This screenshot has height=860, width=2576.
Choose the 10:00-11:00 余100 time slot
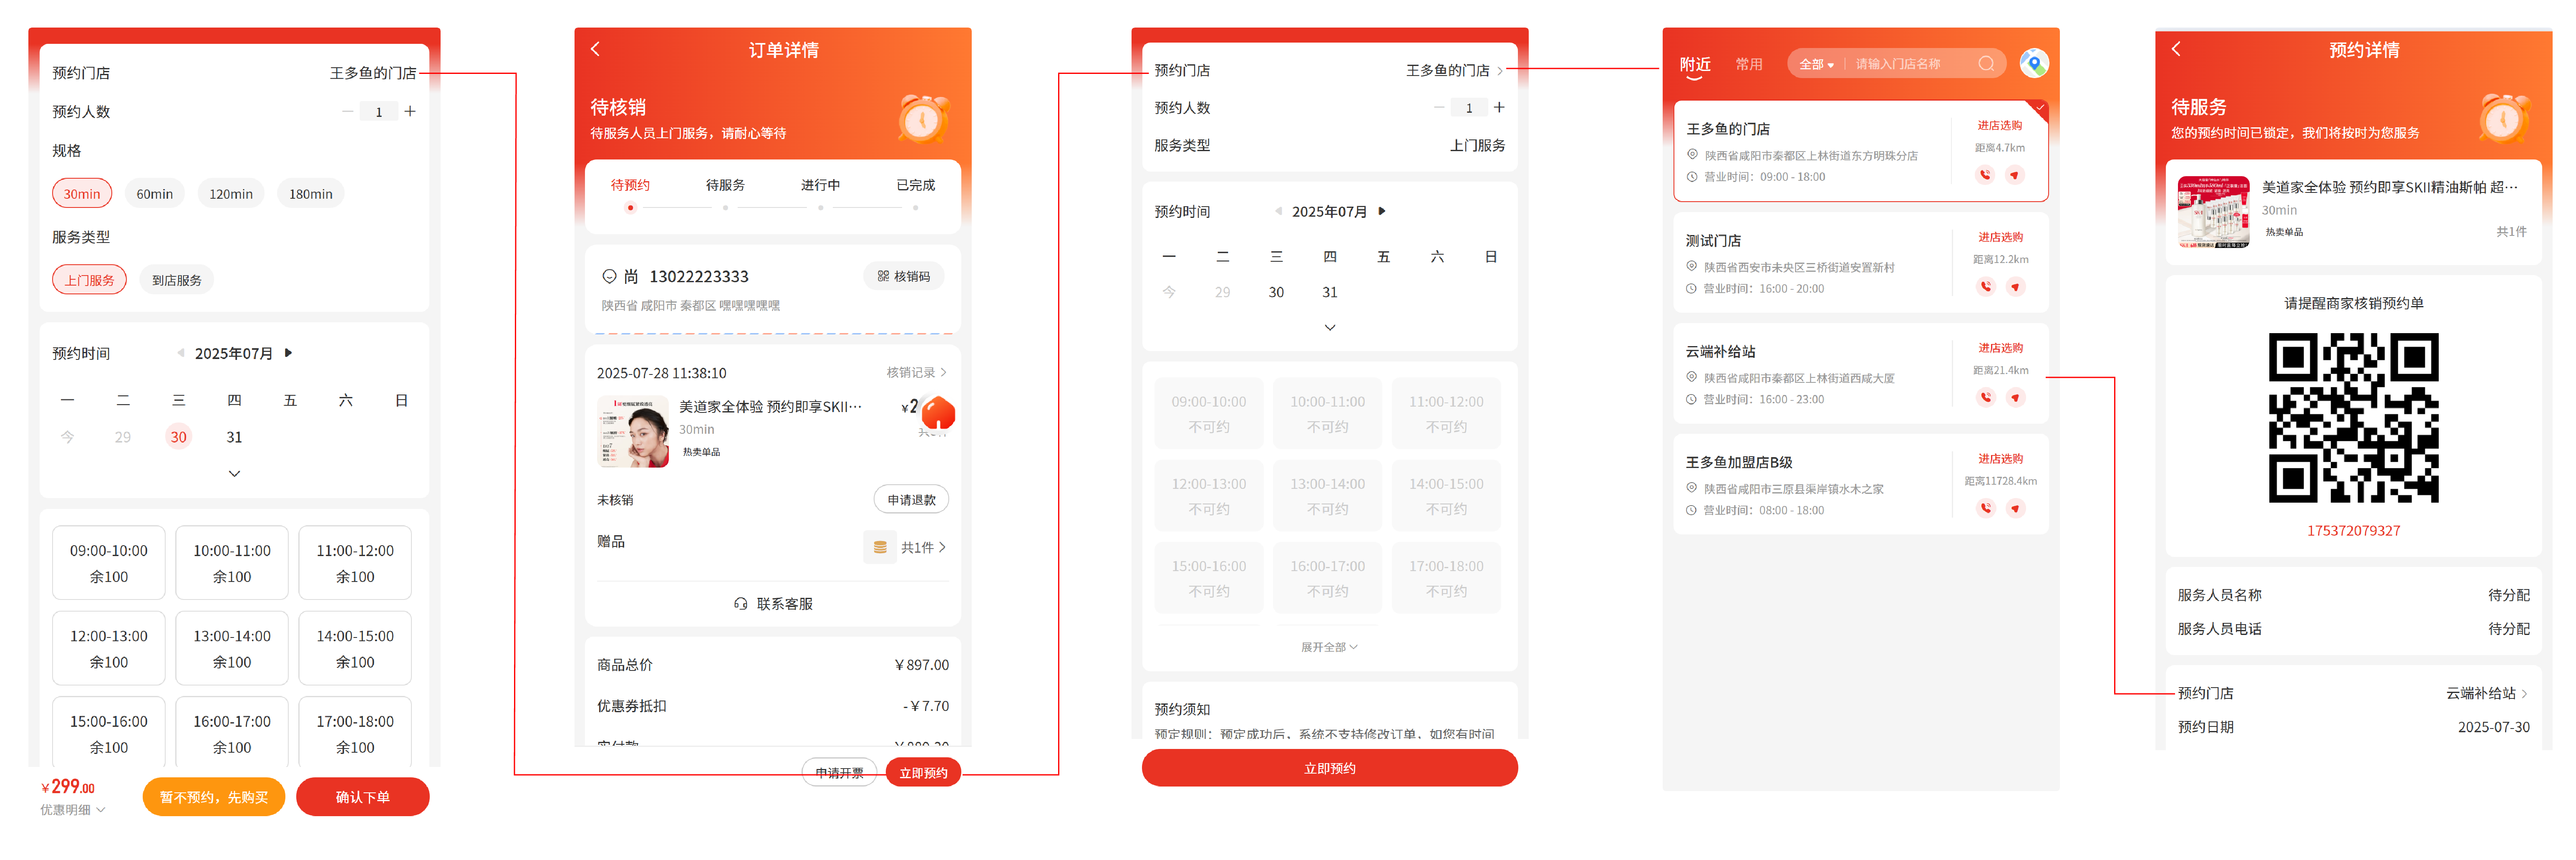click(232, 563)
